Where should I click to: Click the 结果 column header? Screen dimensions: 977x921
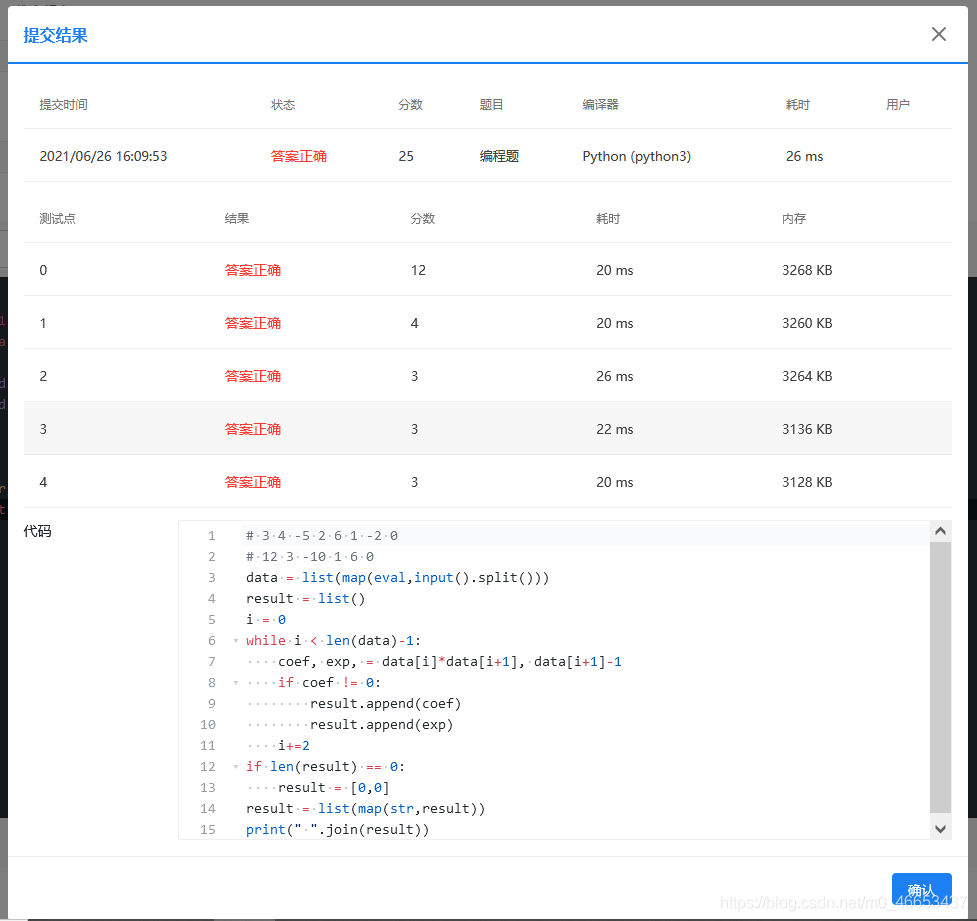tap(237, 219)
